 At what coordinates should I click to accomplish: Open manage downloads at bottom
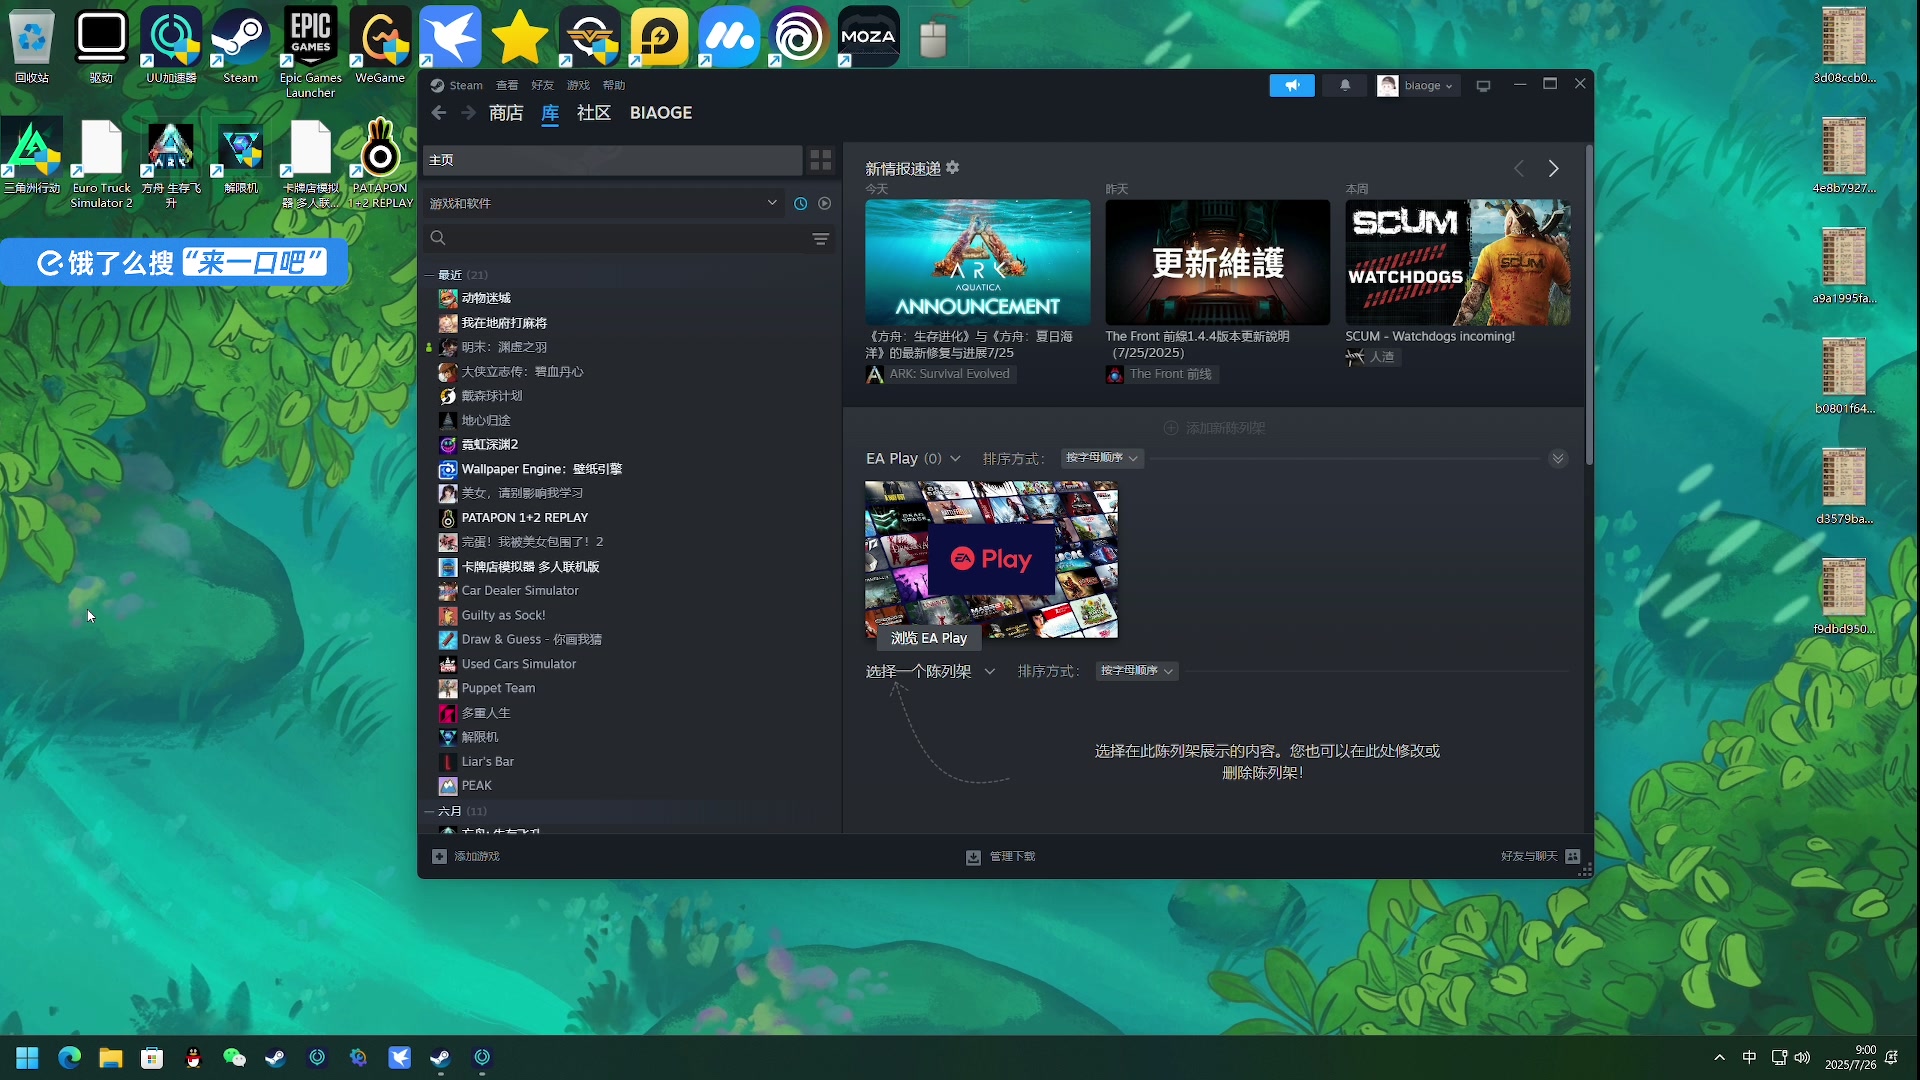point(1001,857)
